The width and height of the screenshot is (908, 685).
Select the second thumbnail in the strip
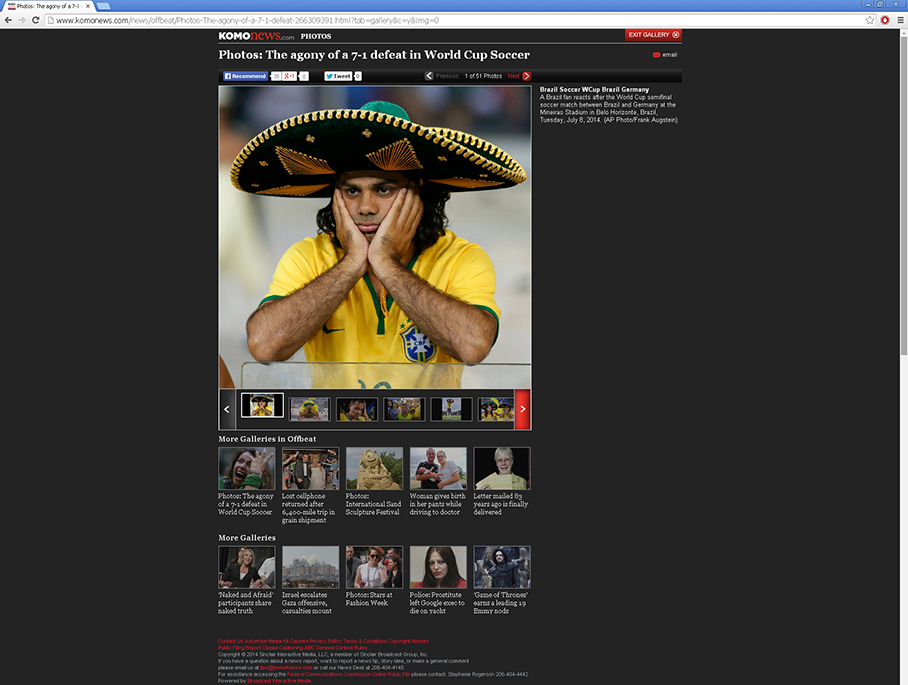(x=310, y=409)
